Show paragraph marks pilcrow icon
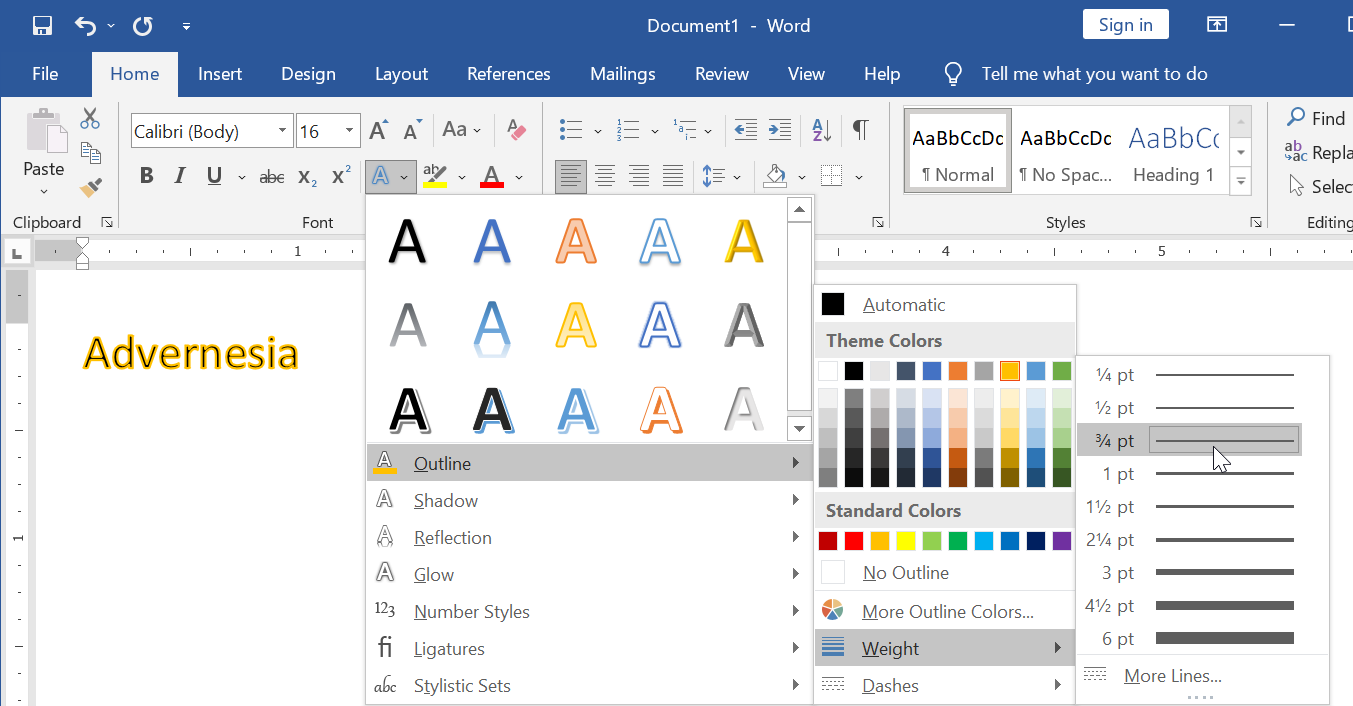The image size is (1353, 706). coord(860,130)
